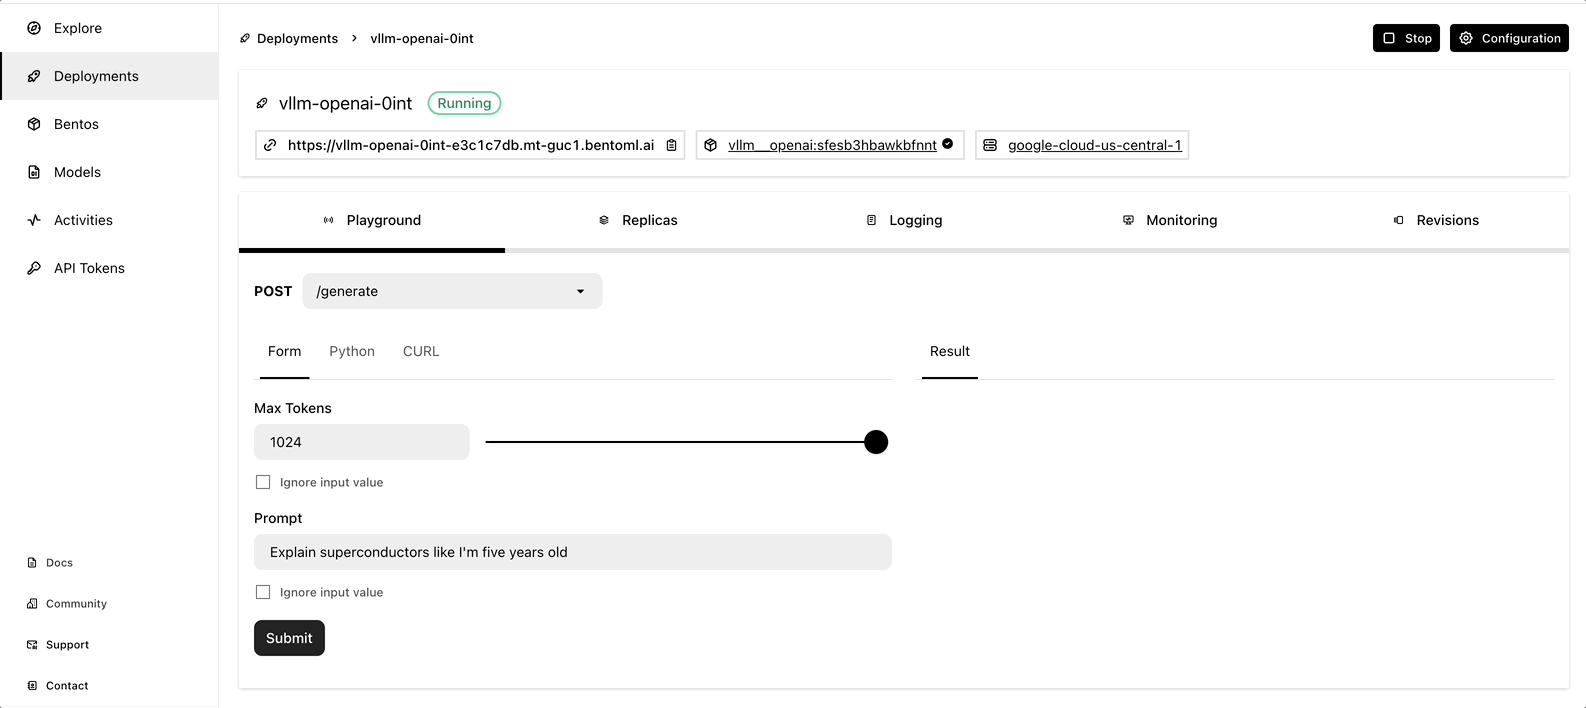The height and width of the screenshot is (708, 1586).
Task: Click the Logging document icon
Action: 871,220
